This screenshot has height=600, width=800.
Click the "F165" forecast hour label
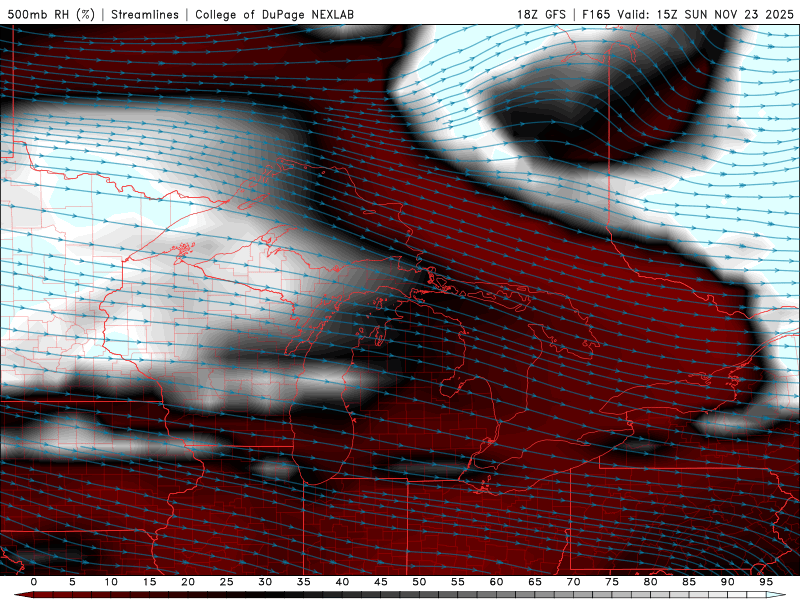coord(596,14)
